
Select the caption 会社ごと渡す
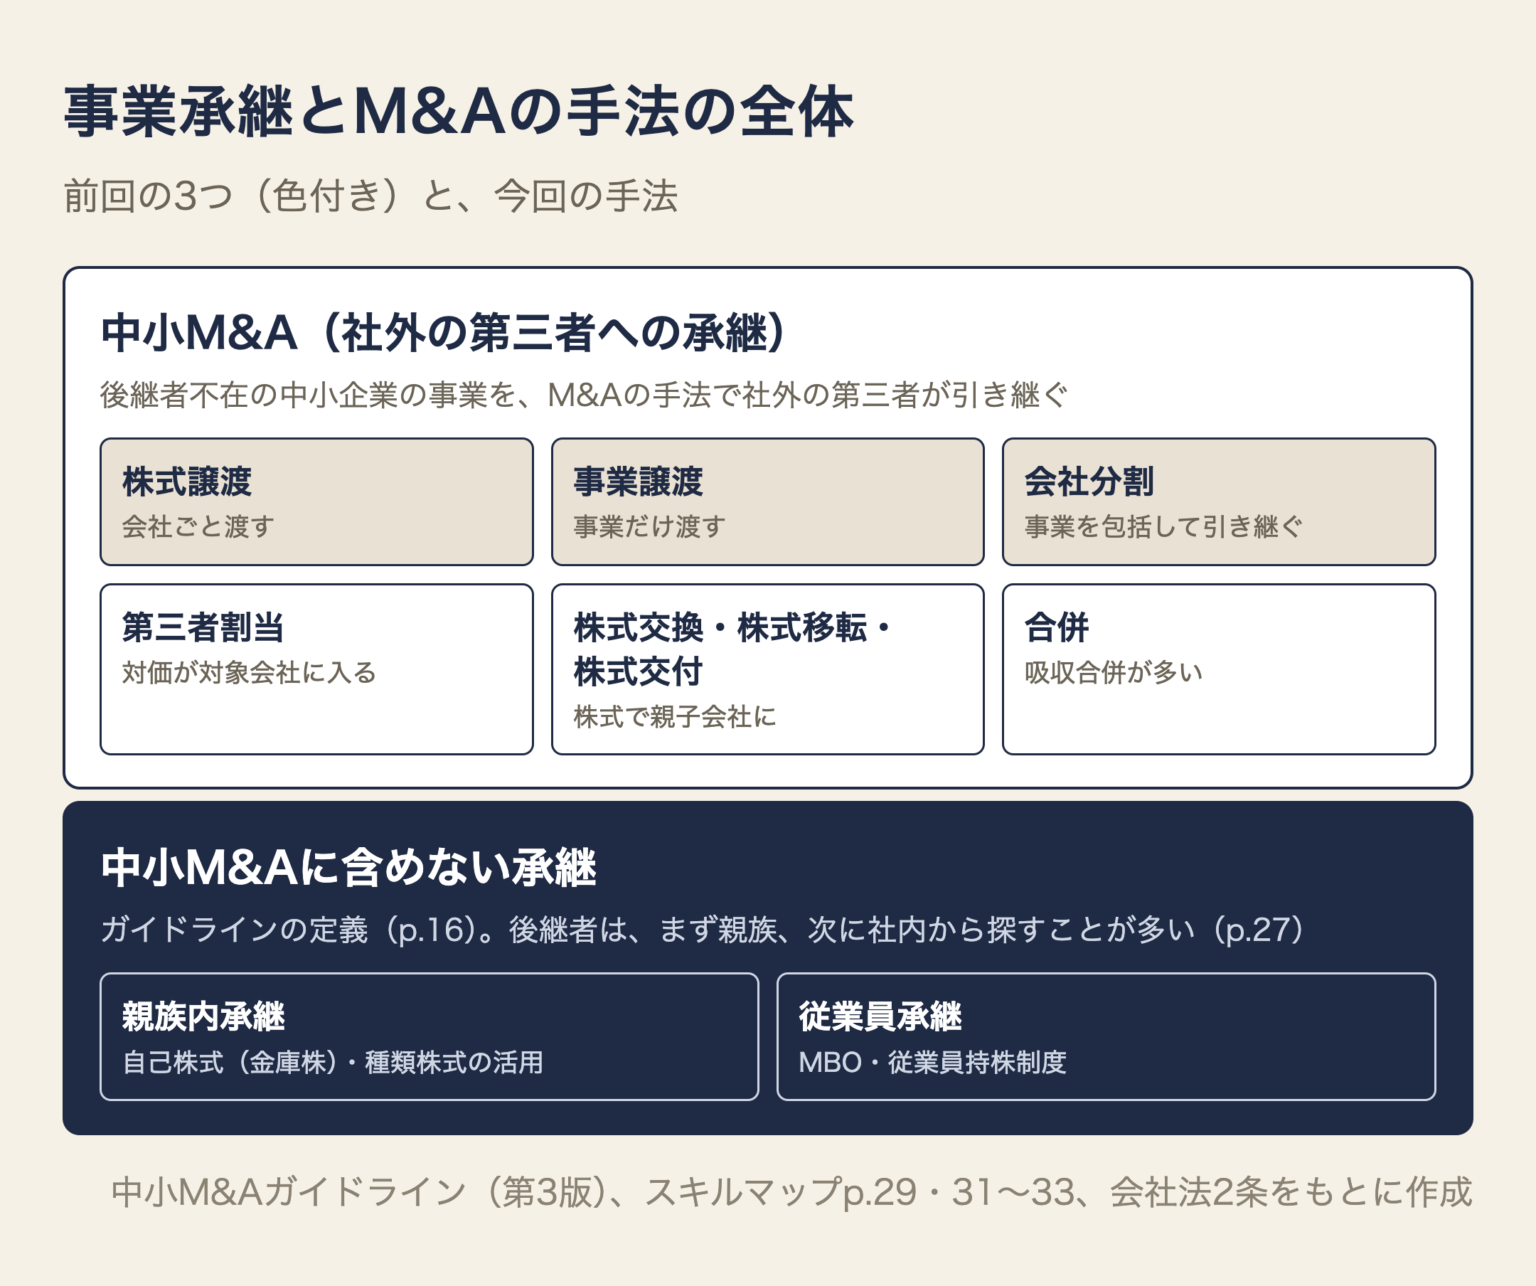pyautogui.click(x=198, y=526)
